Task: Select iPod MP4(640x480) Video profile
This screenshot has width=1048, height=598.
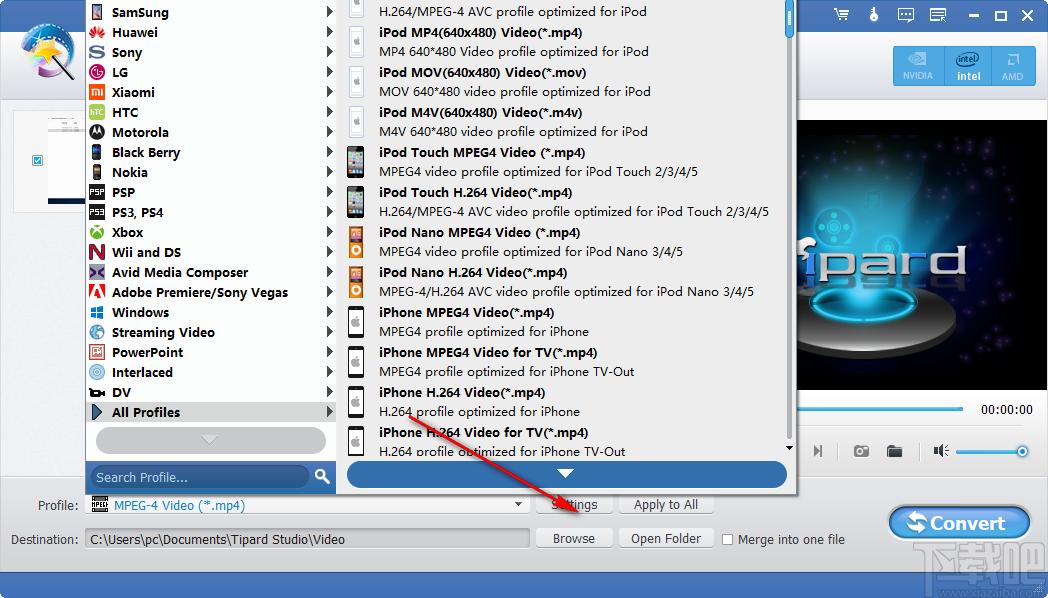Action: (x=565, y=41)
